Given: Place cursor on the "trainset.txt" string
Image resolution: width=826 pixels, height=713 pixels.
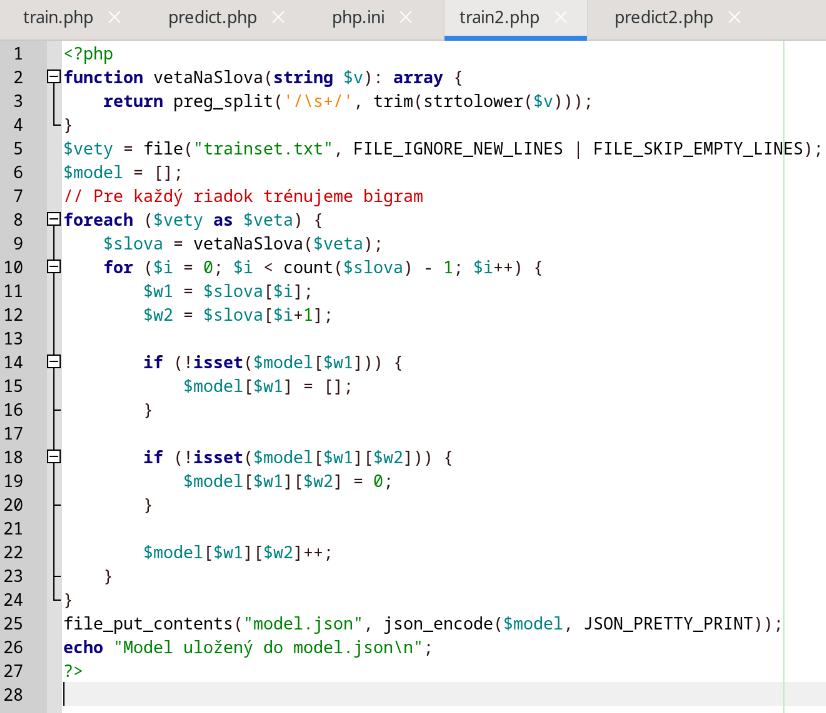Looking at the screenshot, I should [263, 149].
